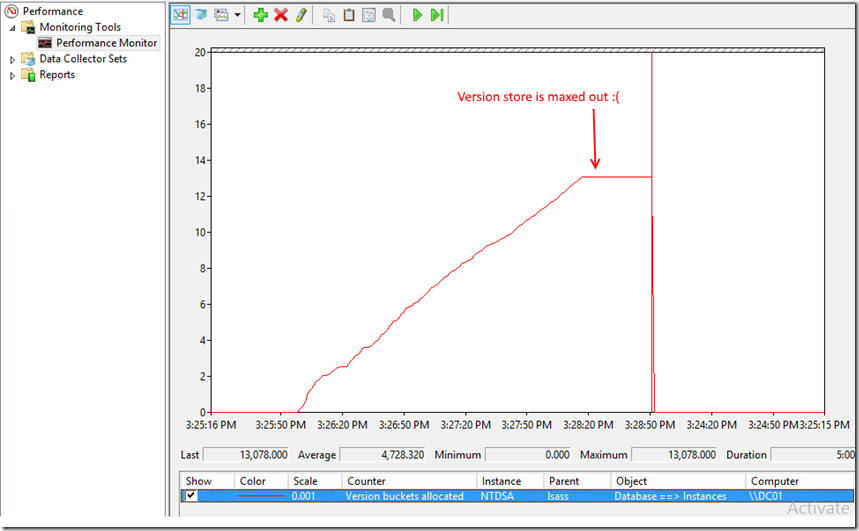Screen dimensions: 859x531
Task: Open graph type dropdown arrow
Action: click(x=237, y=15)
